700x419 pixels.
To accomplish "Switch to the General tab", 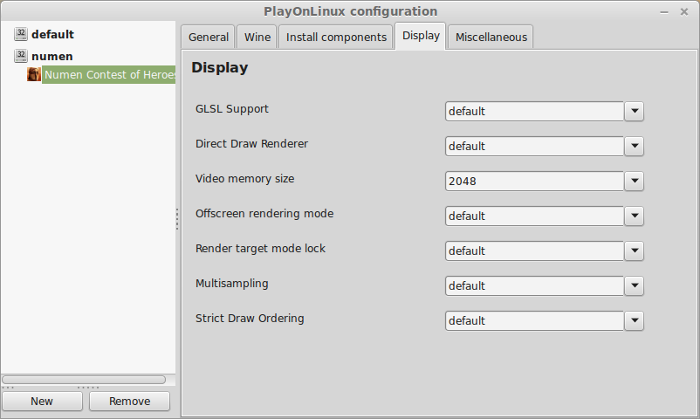I will click(208, 37).
